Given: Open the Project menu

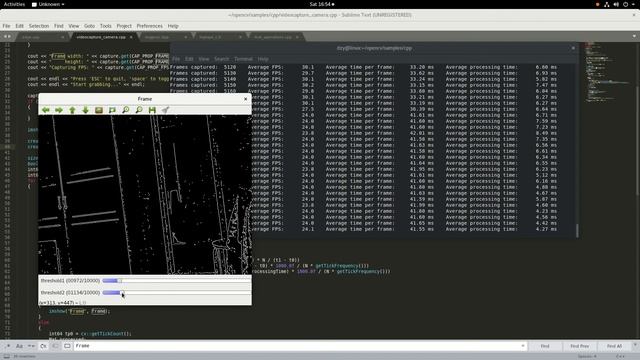Looking at the screenshot, I should pos(124,26).
